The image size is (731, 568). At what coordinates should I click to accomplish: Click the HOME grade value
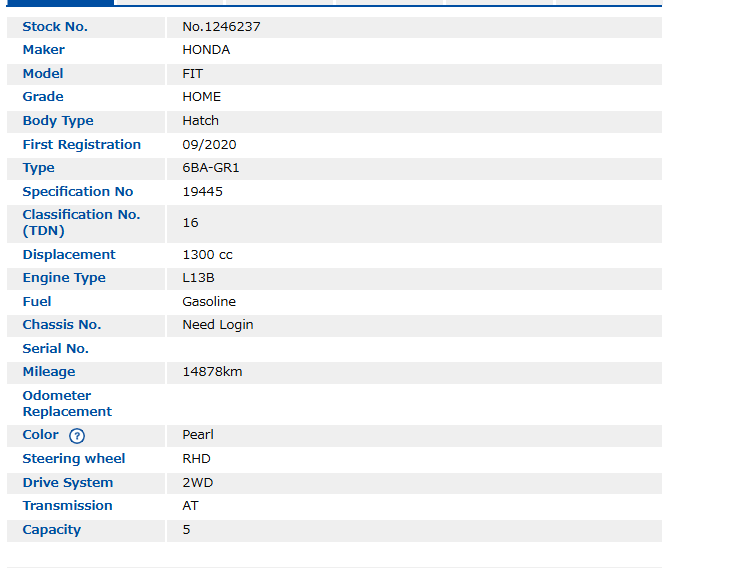[x=201, y=97]
